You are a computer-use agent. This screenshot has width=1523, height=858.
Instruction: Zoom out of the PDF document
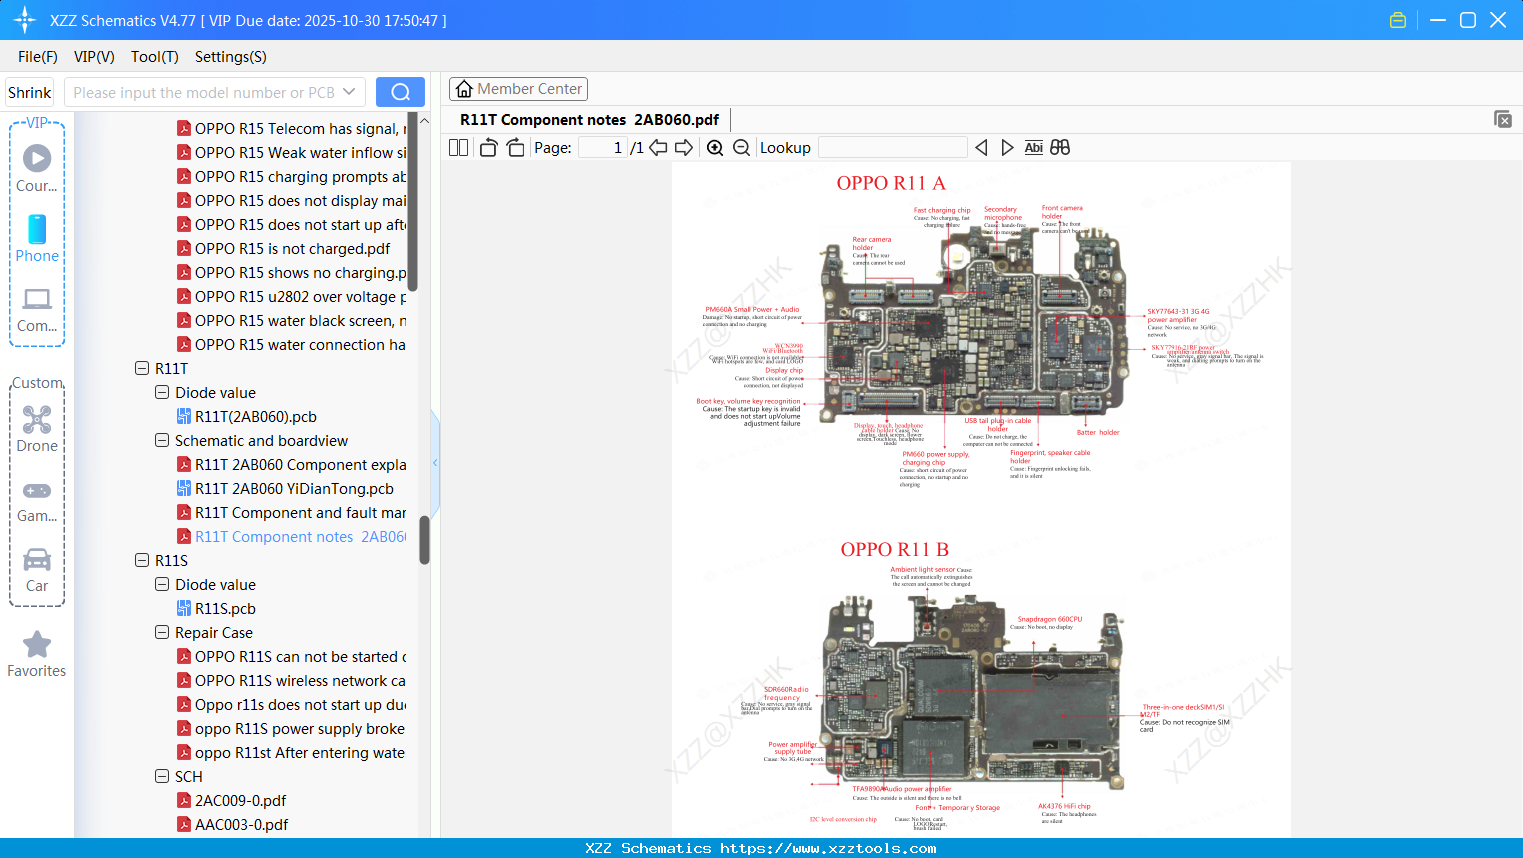pyautogui.click(x=741, y=147)
